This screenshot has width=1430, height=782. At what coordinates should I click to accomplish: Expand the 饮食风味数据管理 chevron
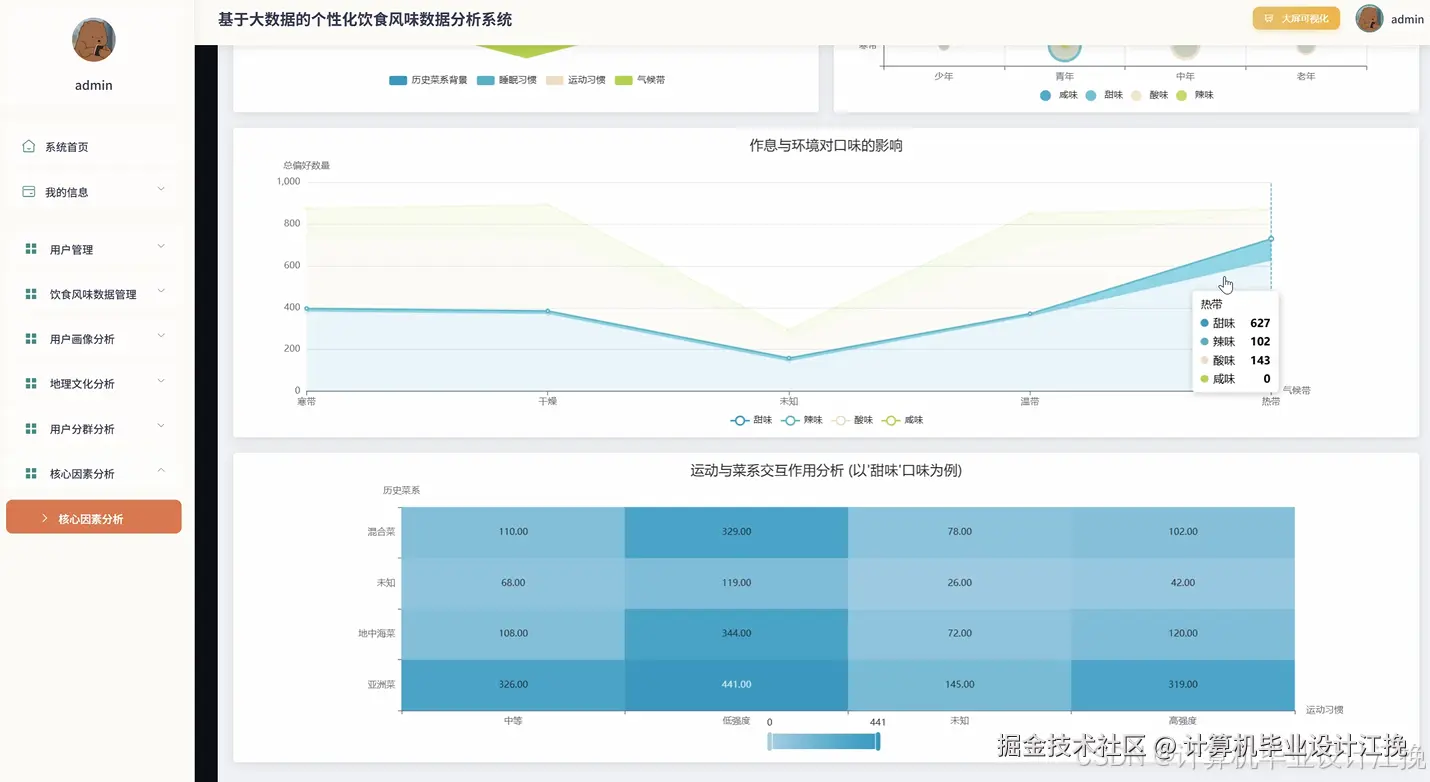click(x=161, y=292)
